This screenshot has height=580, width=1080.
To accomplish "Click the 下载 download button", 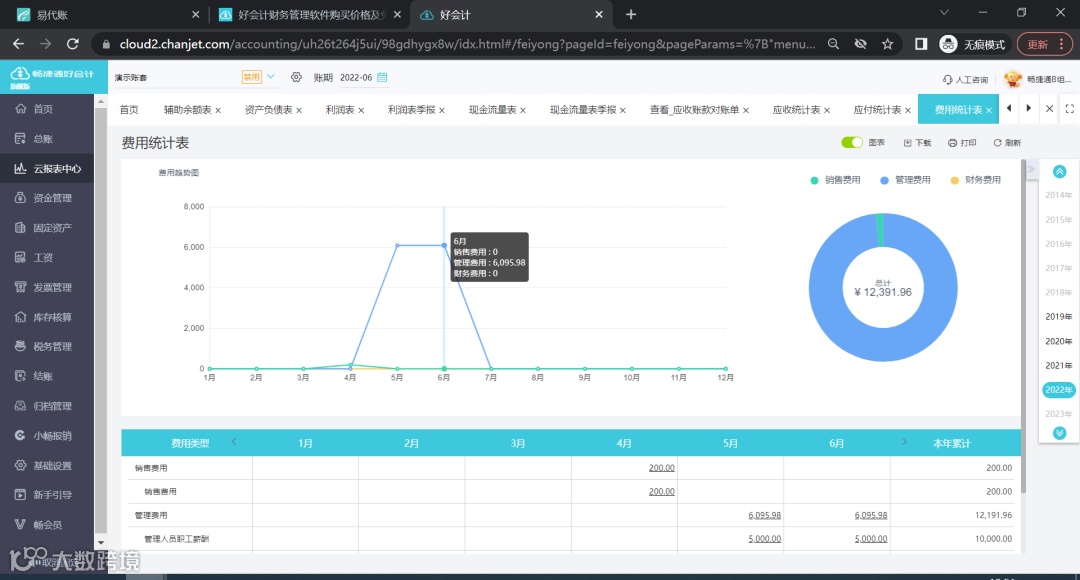I will 917,143.
